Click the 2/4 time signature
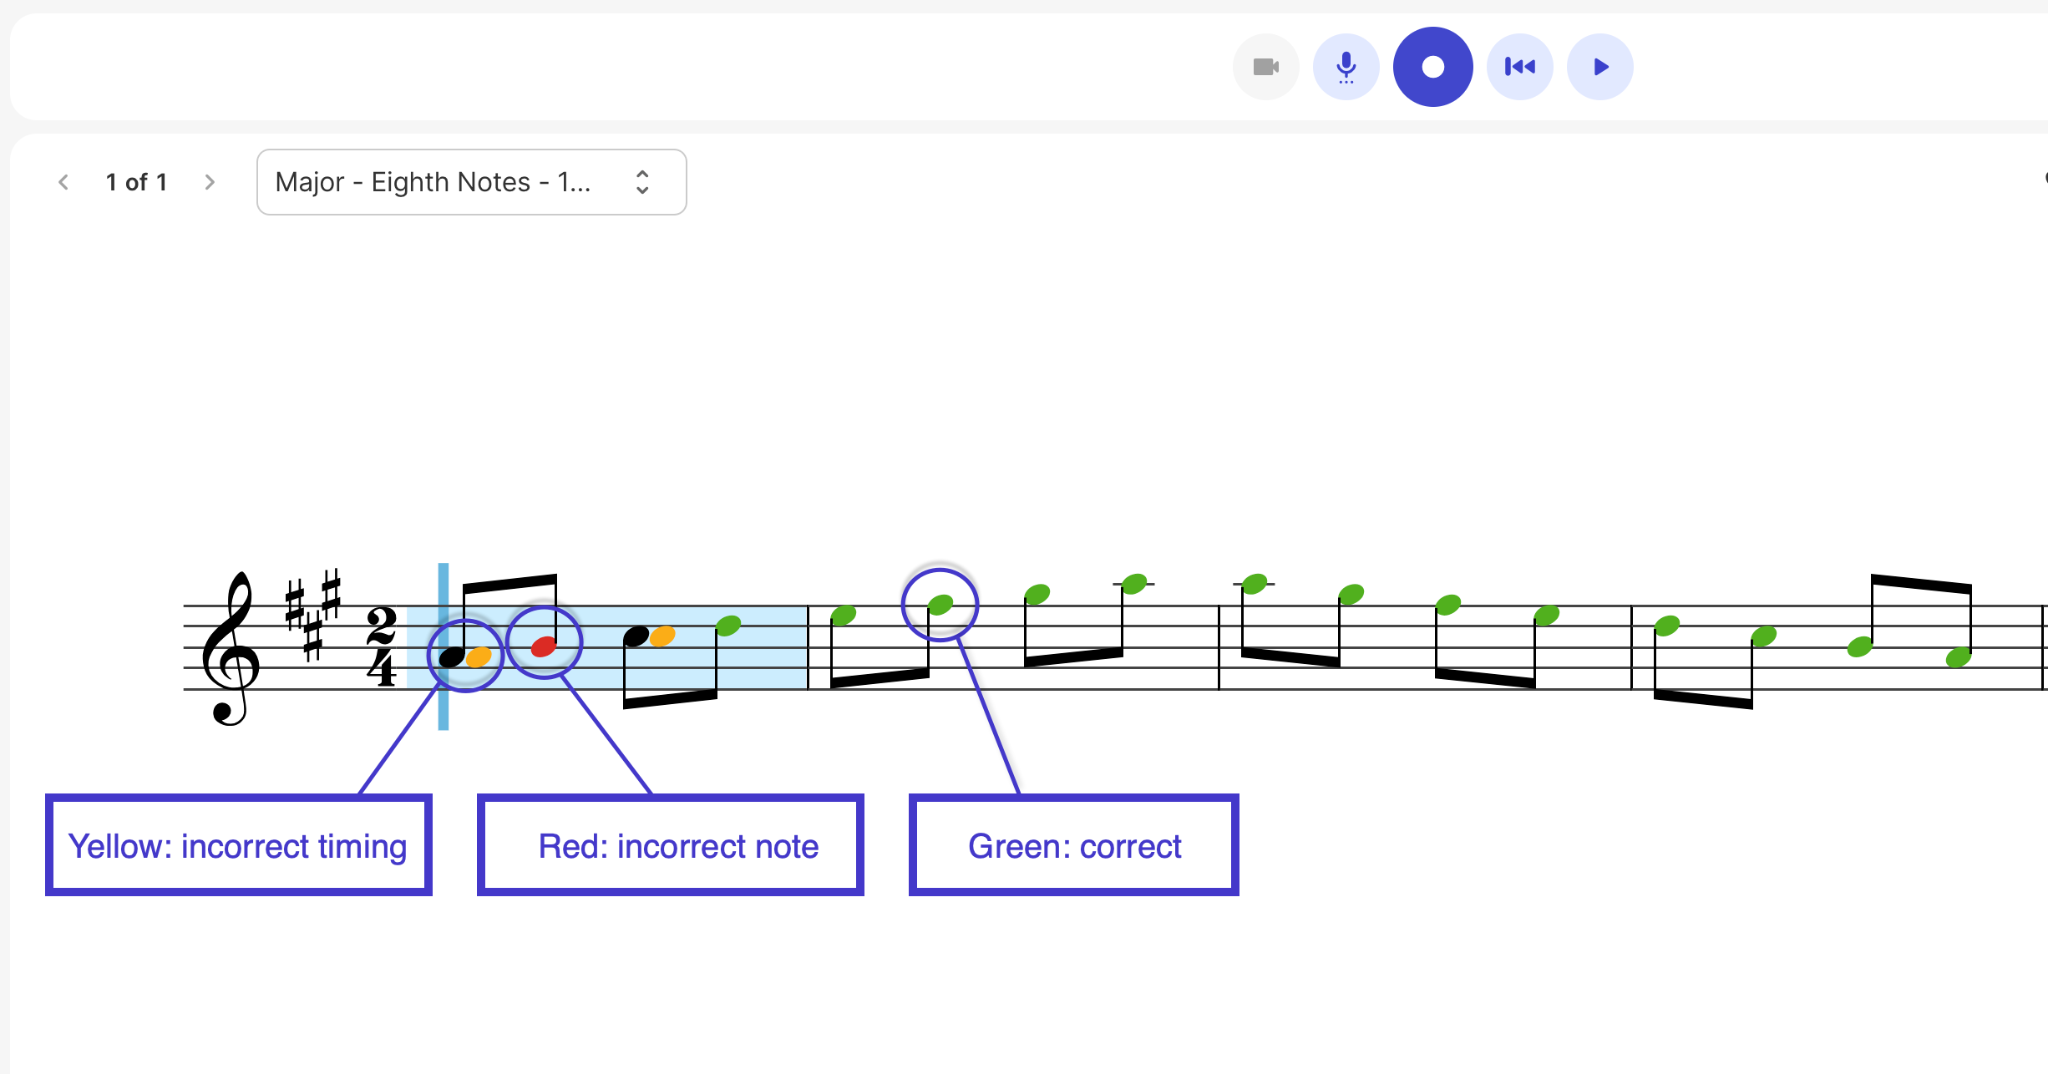Viewport: 2048px width, 1074px height. tap(381, 646)
